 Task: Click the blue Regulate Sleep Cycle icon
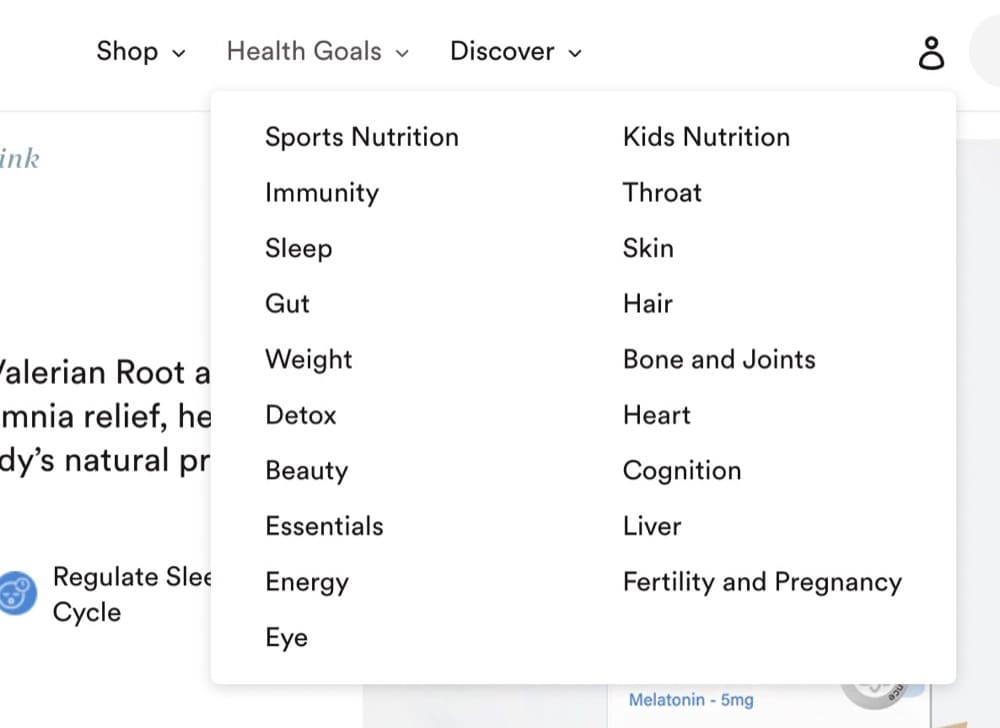[17, 593]
